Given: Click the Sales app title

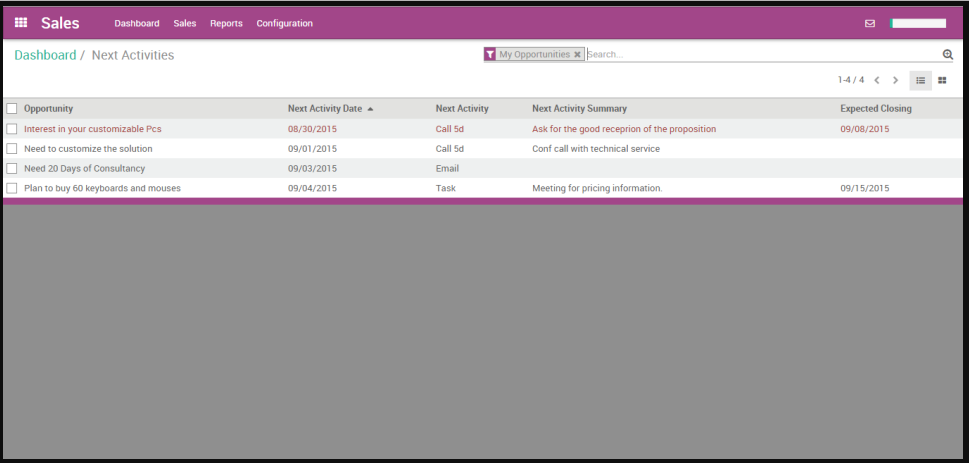Looking at the screenshot, I should coord(60,23).
